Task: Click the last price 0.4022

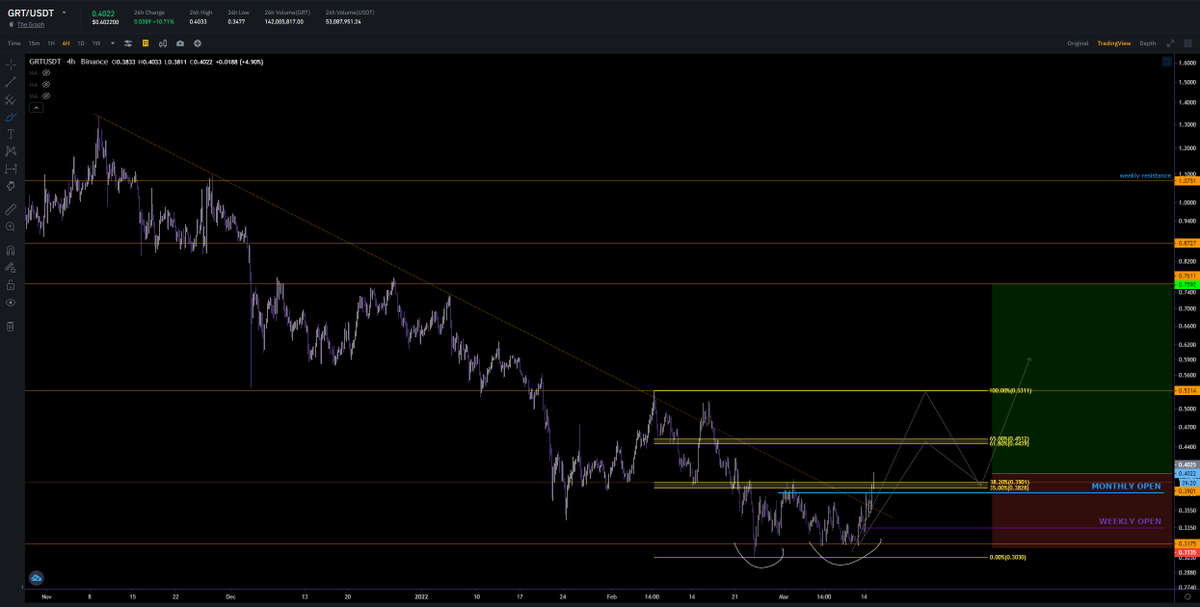Action: click(101, 13)
